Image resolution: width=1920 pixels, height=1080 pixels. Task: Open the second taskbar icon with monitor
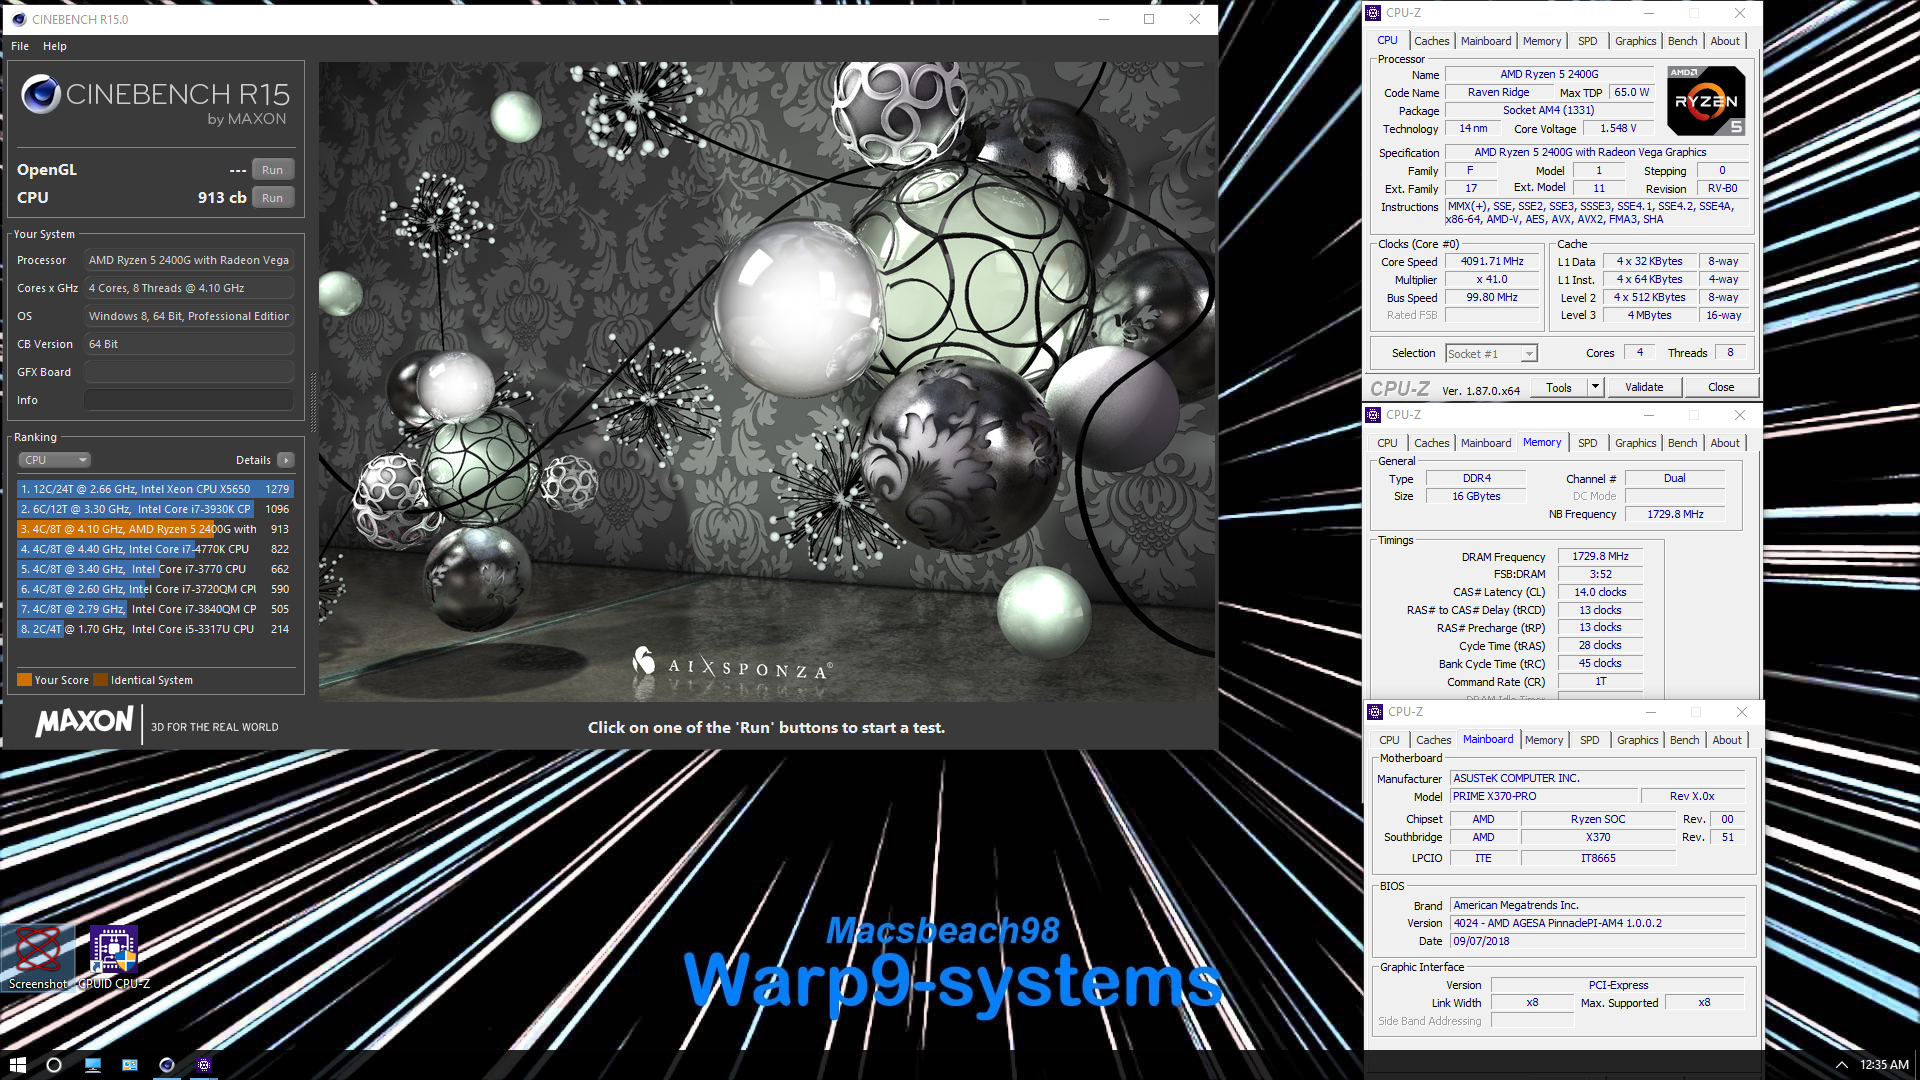coord(93,1065)
